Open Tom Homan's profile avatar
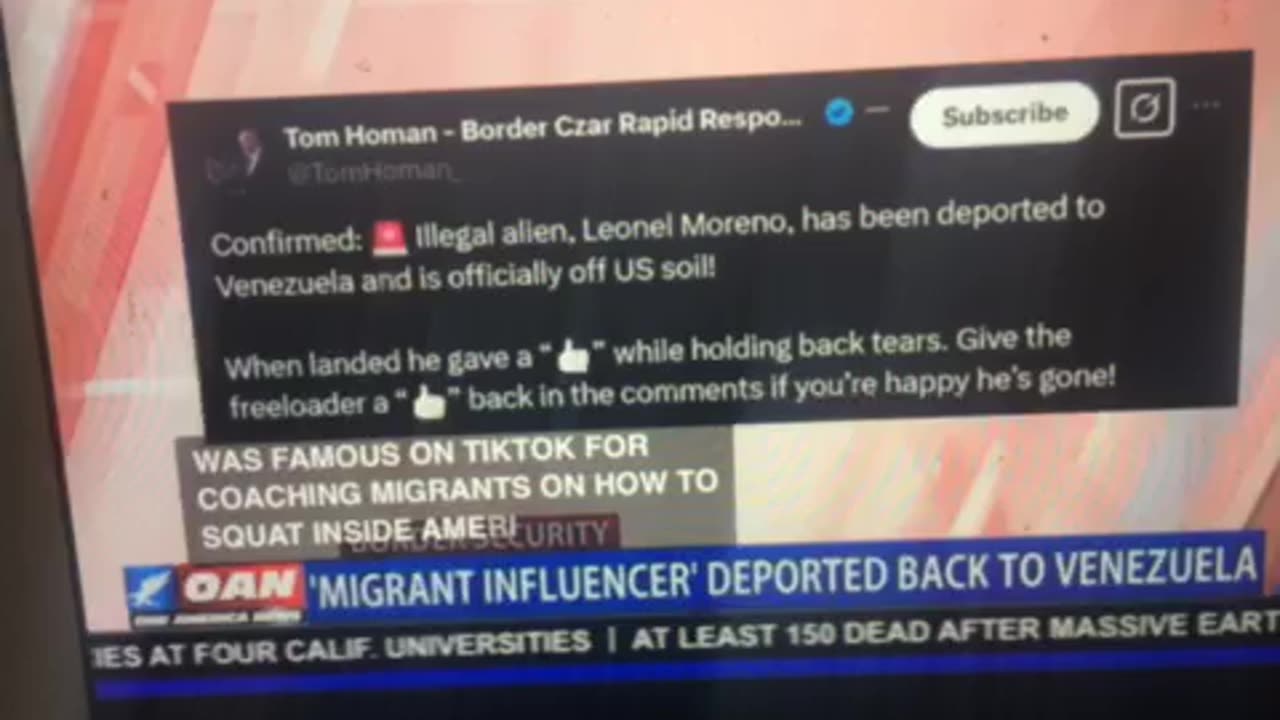The width and height of the screenshot is (1280, 720). click(237, 157)
